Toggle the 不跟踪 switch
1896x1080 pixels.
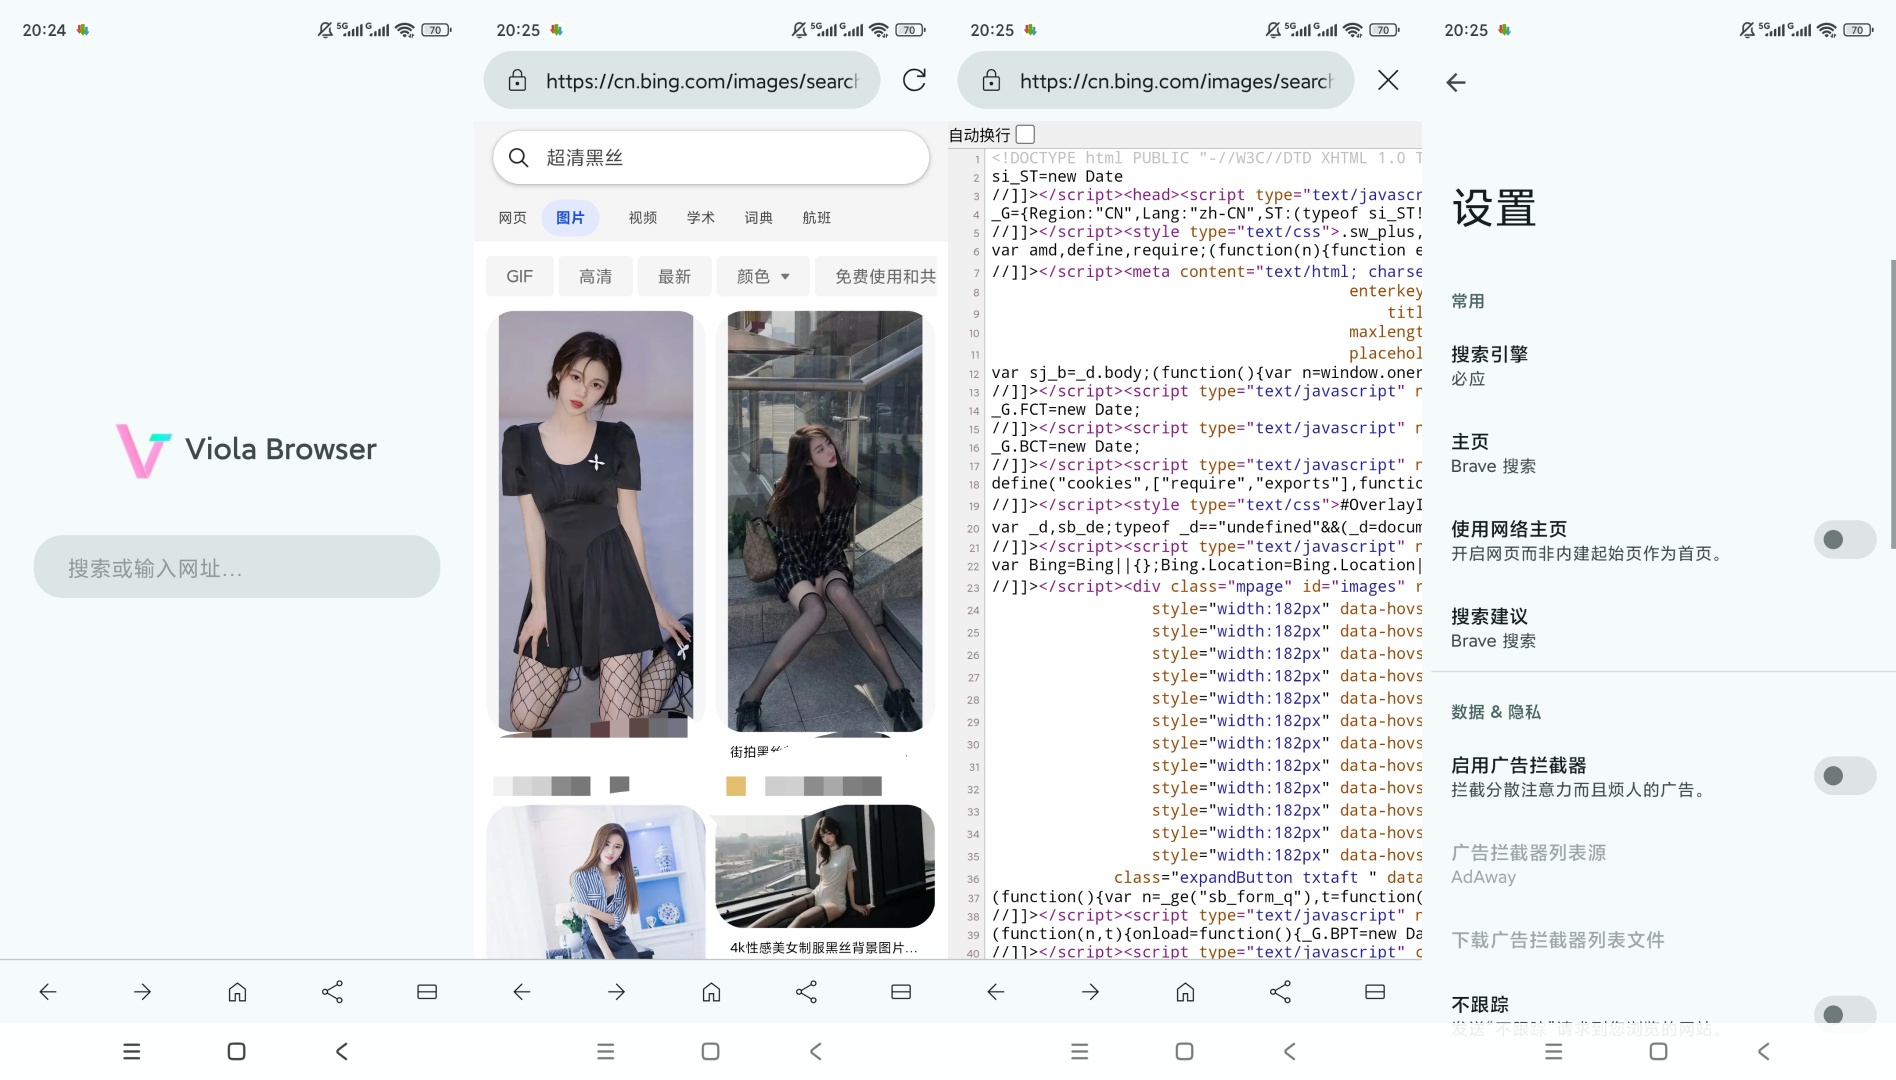pyautogui.click(x=1844, y=1014)
